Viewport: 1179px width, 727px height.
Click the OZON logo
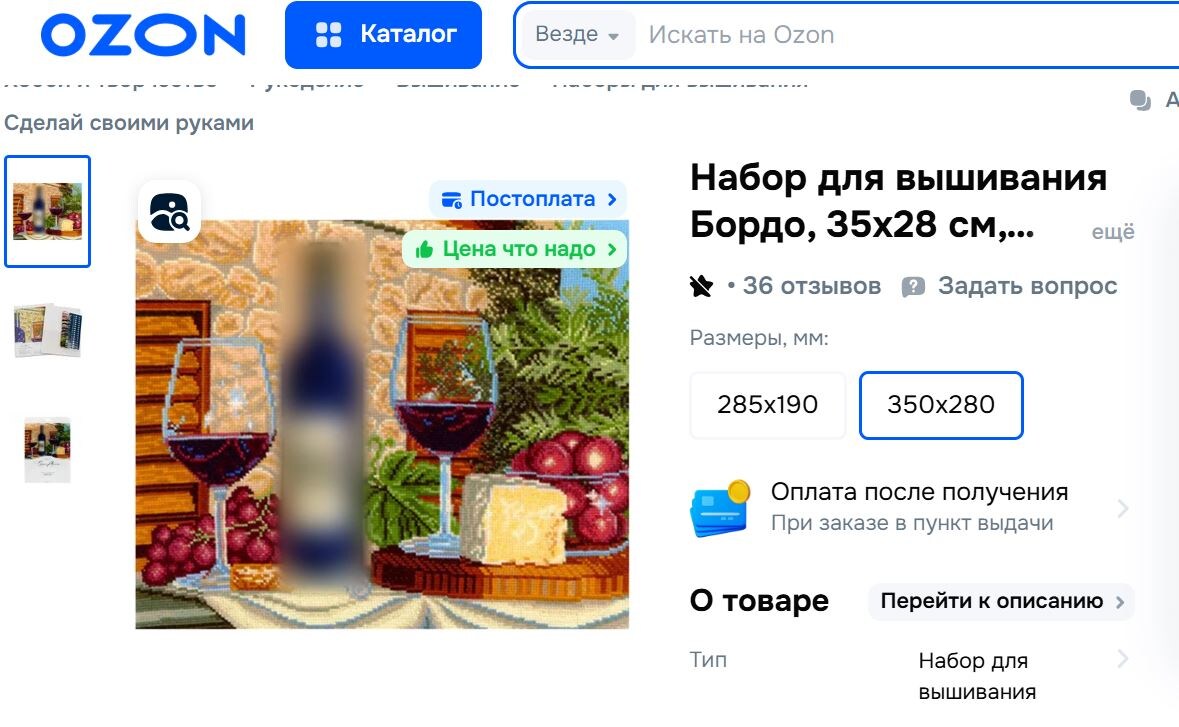point(143,35)
